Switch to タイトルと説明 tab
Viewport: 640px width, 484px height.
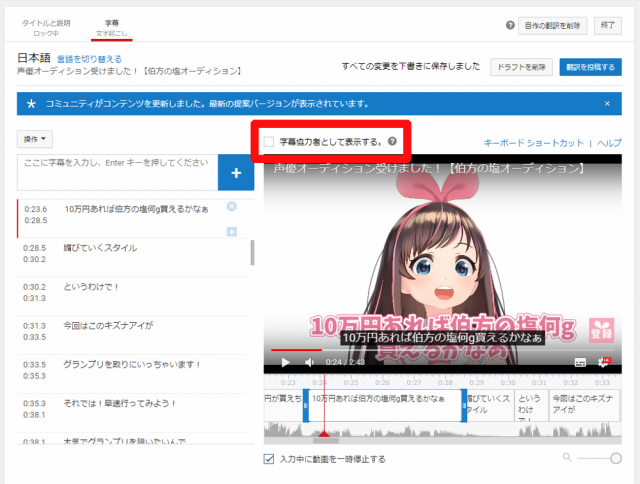46,28
